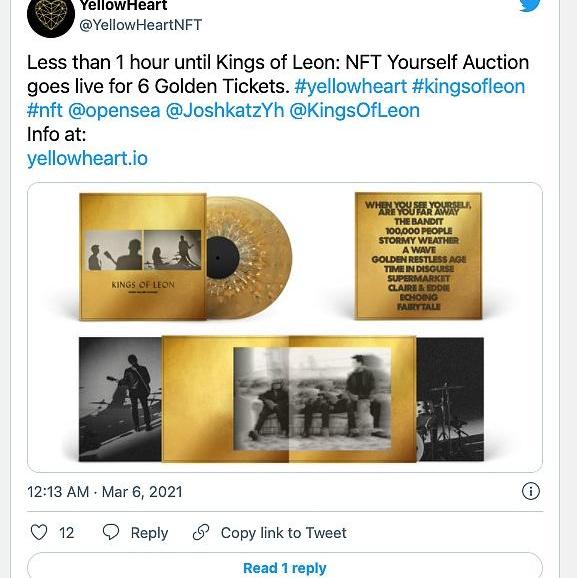The height and width of the screenshot is (578, 577).
Task: Open the gold album tracklist image
Action: (x=418, y=256)
